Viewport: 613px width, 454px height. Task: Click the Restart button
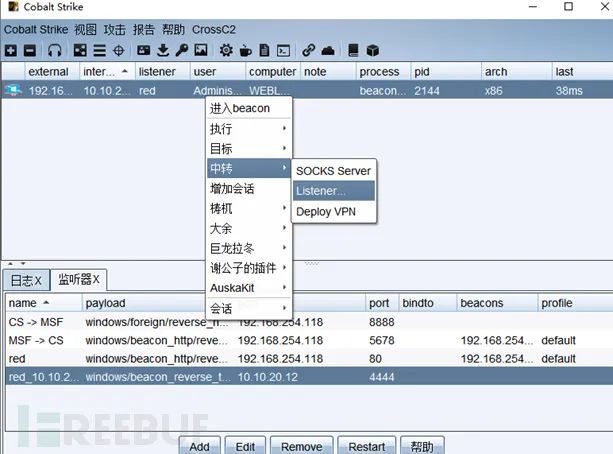coord(367,447)
